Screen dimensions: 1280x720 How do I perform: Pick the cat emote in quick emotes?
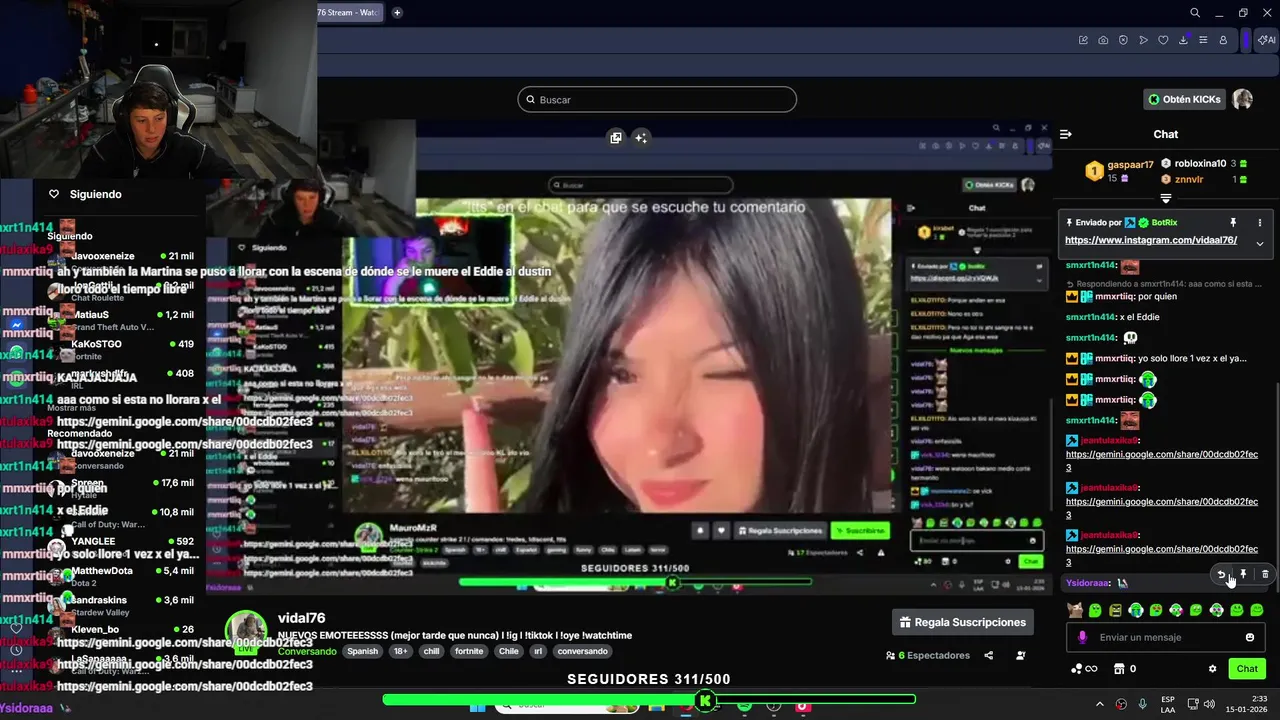[1075, 610]
